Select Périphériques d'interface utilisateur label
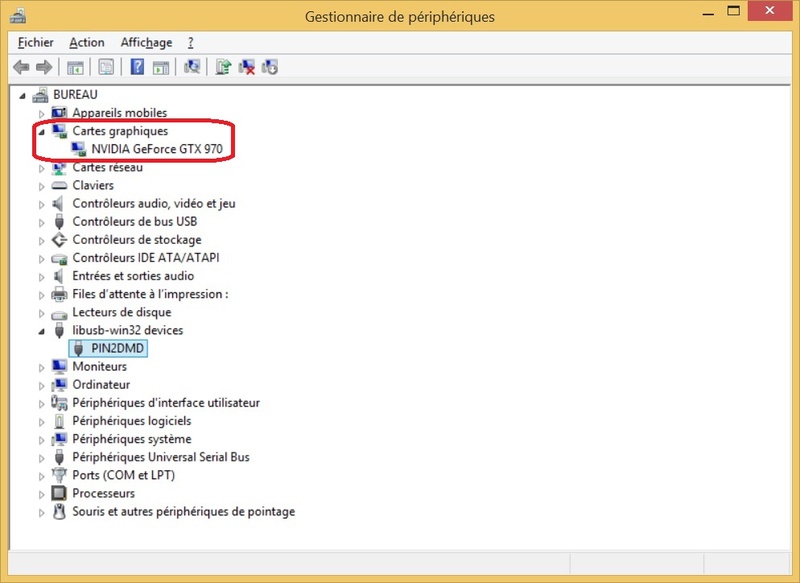This screenshot has width=800, height=583. 166,403
